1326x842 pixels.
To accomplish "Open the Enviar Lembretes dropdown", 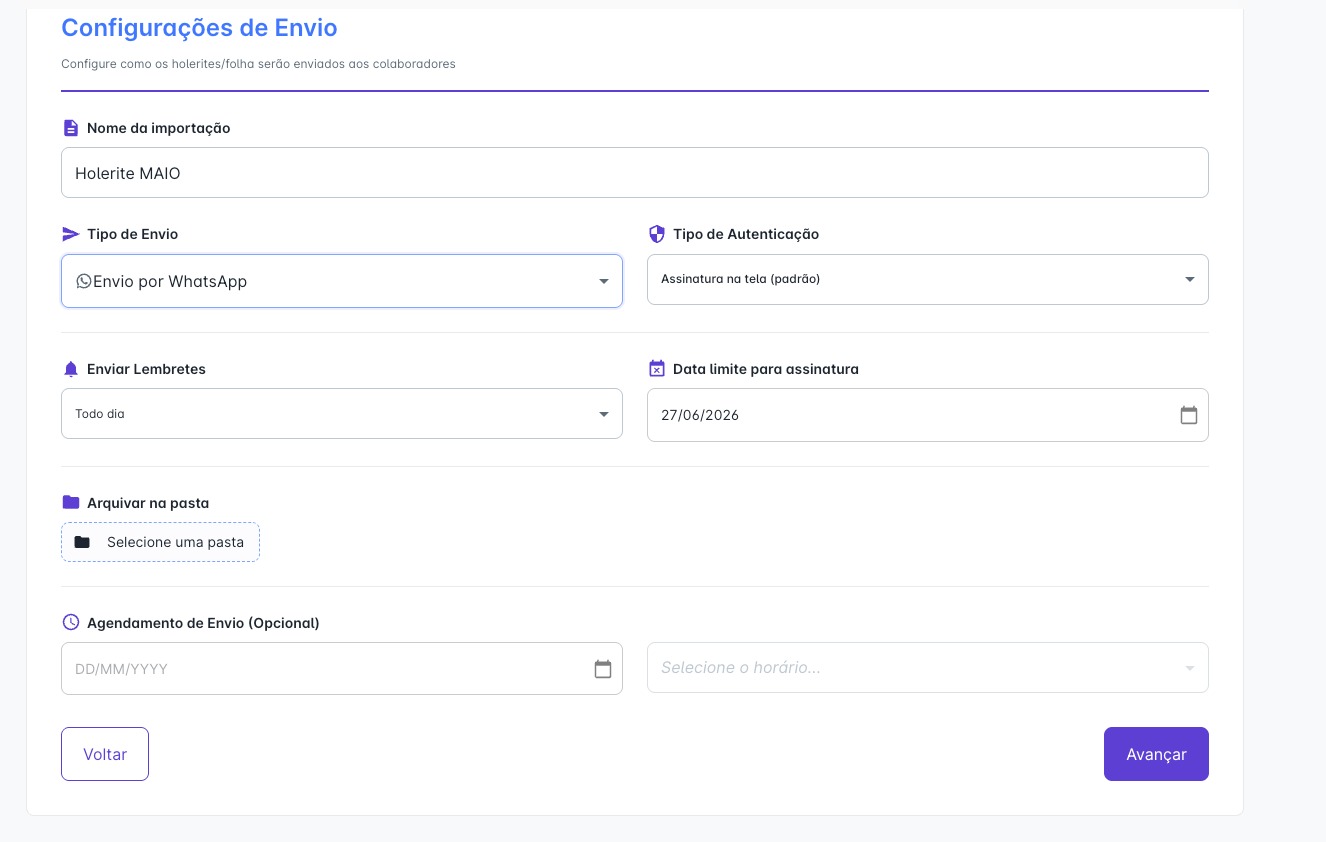I will [x=342, y=414].
